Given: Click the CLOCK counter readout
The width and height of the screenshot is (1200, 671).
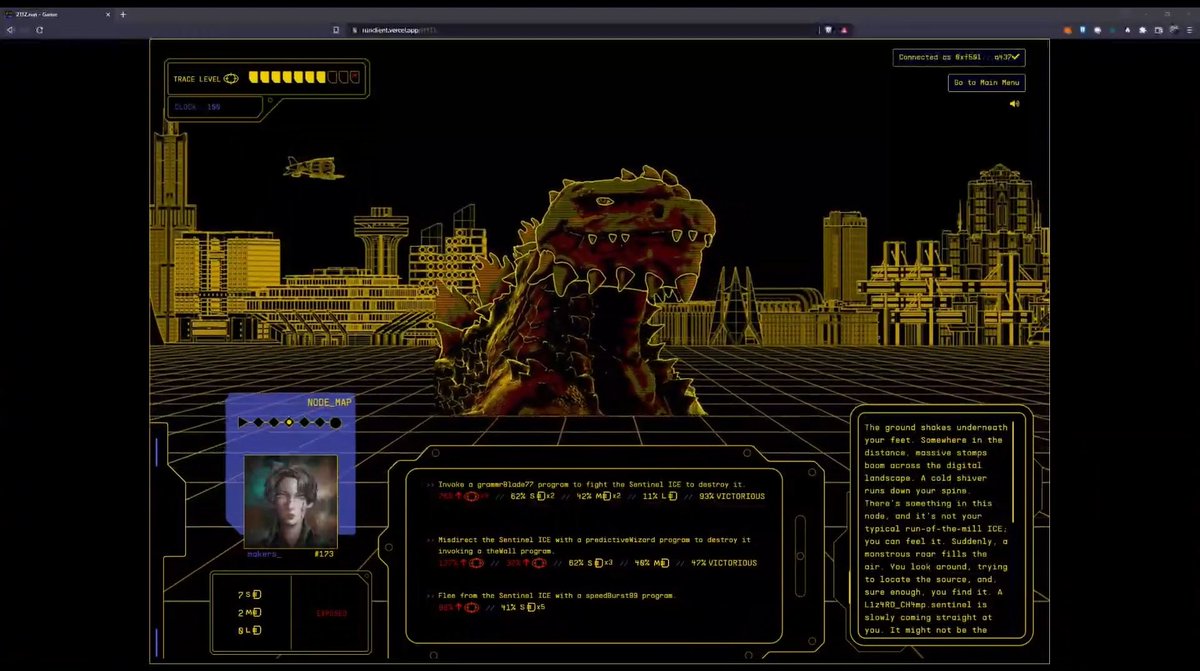Looking at the screenshot, I should [198, 106].
